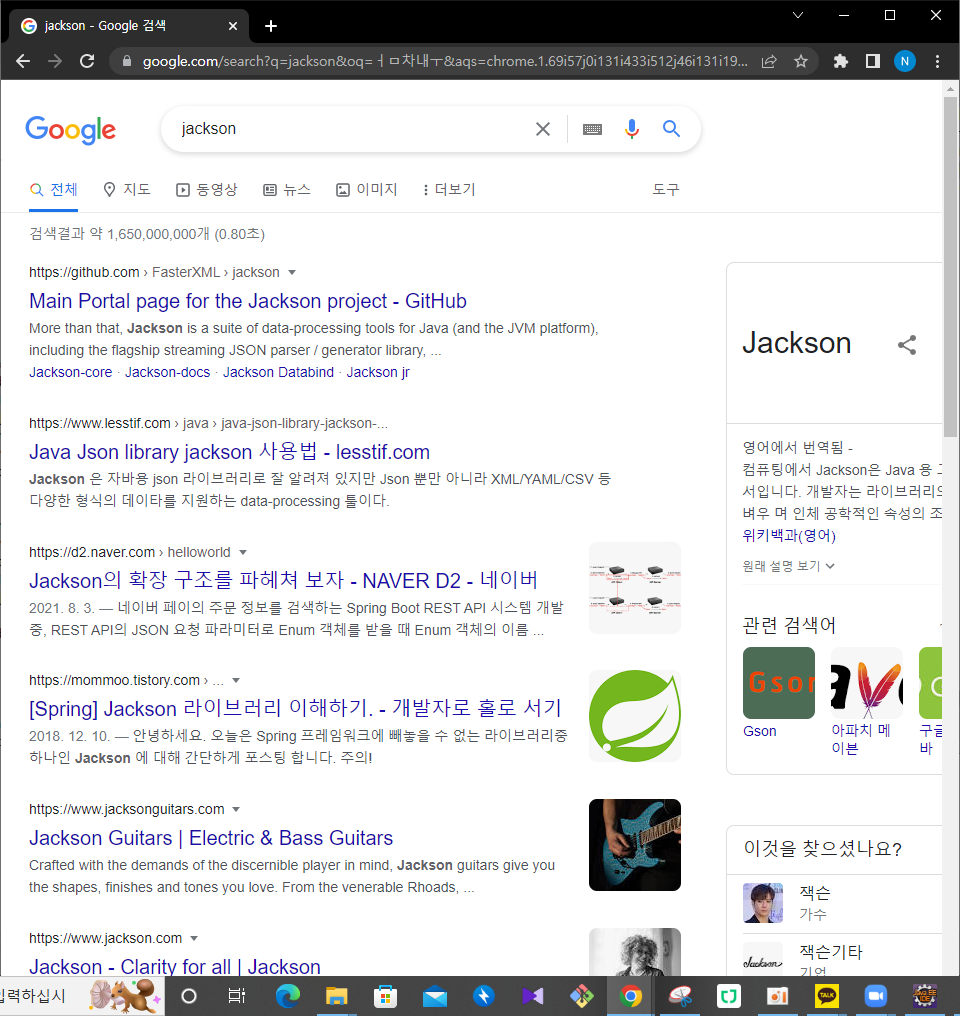Open the share this page icon in address bar
The height and width of the screenshot is (1016, 960).
click(769, 62)
